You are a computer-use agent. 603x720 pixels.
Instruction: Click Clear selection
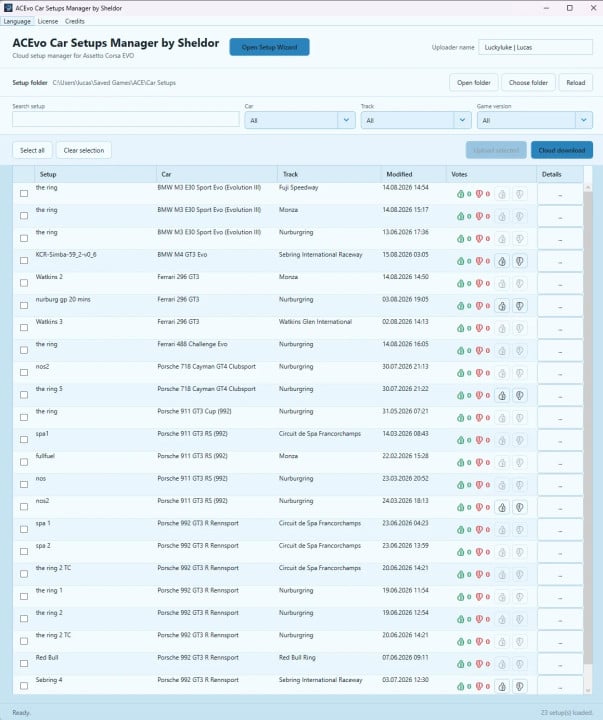(84, 150)
